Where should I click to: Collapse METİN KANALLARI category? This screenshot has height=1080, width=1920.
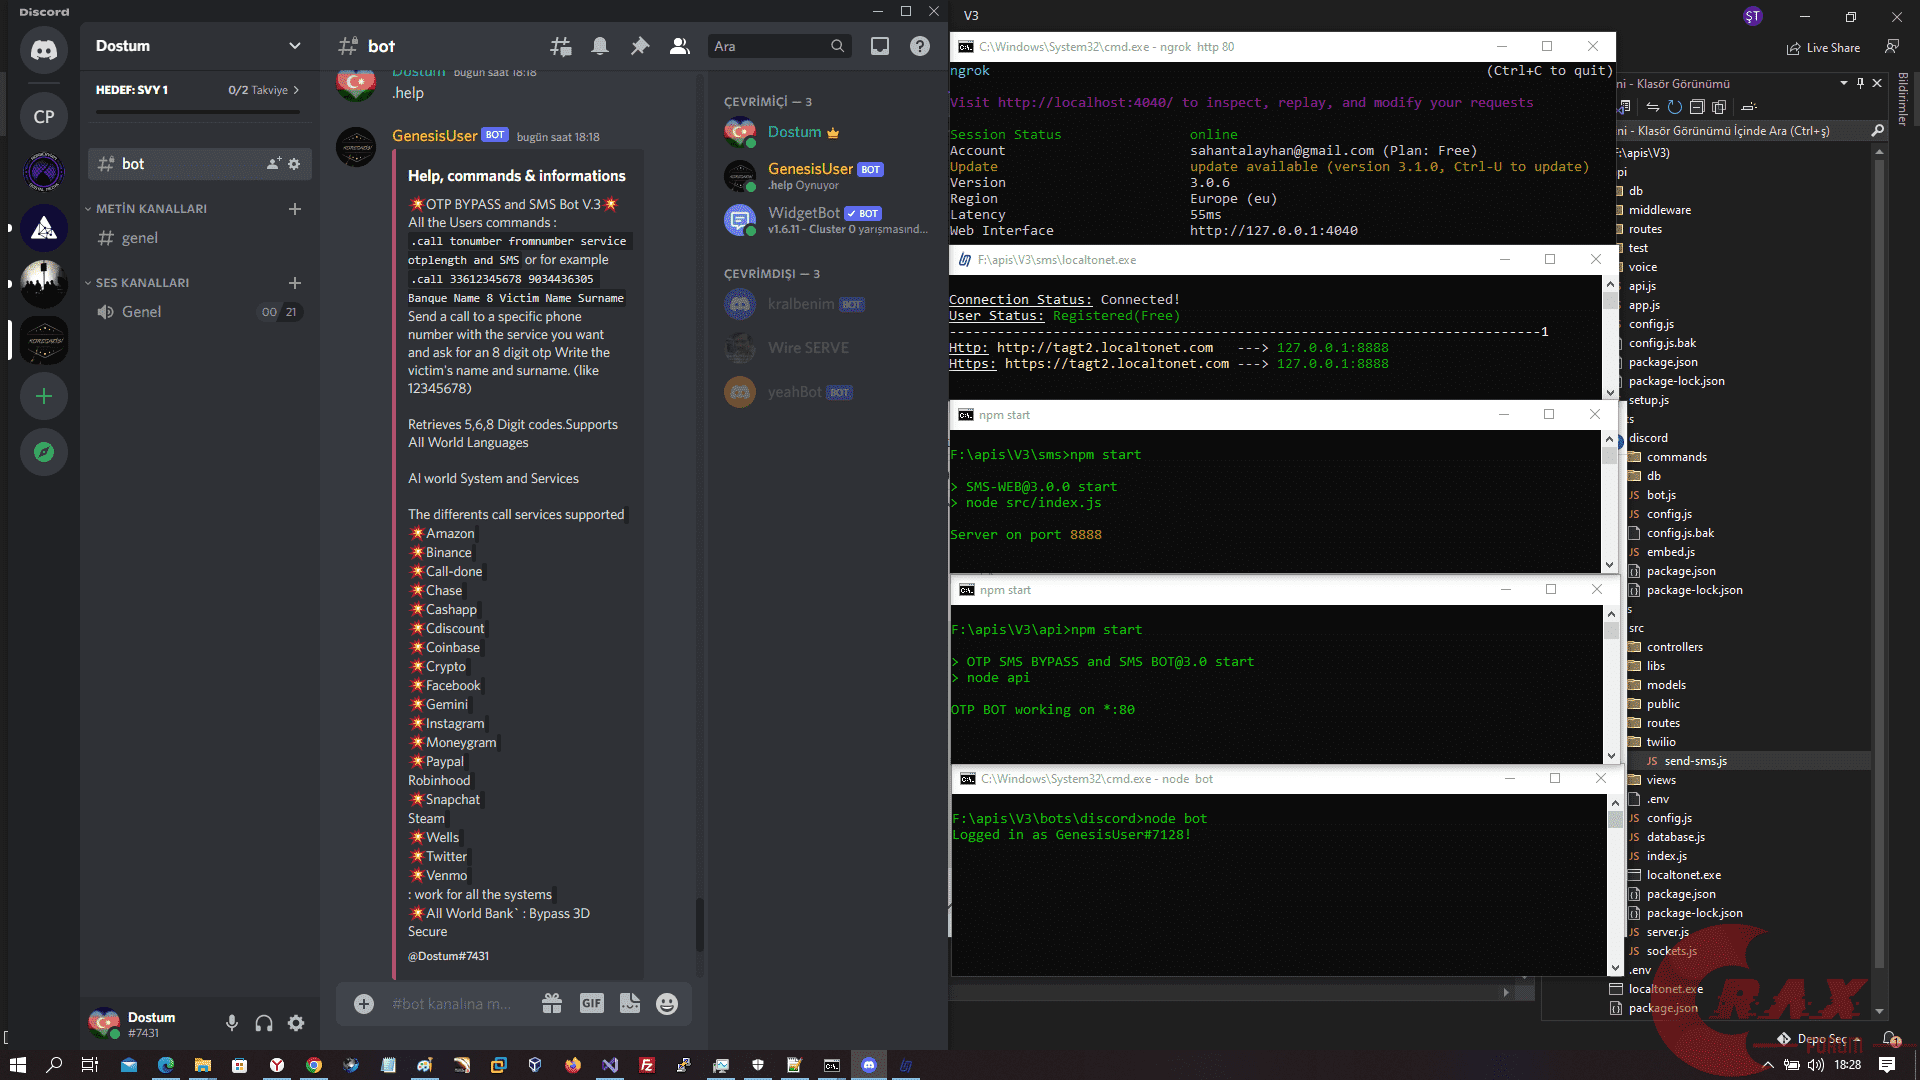pyautogui.click(x=150, y=209)
